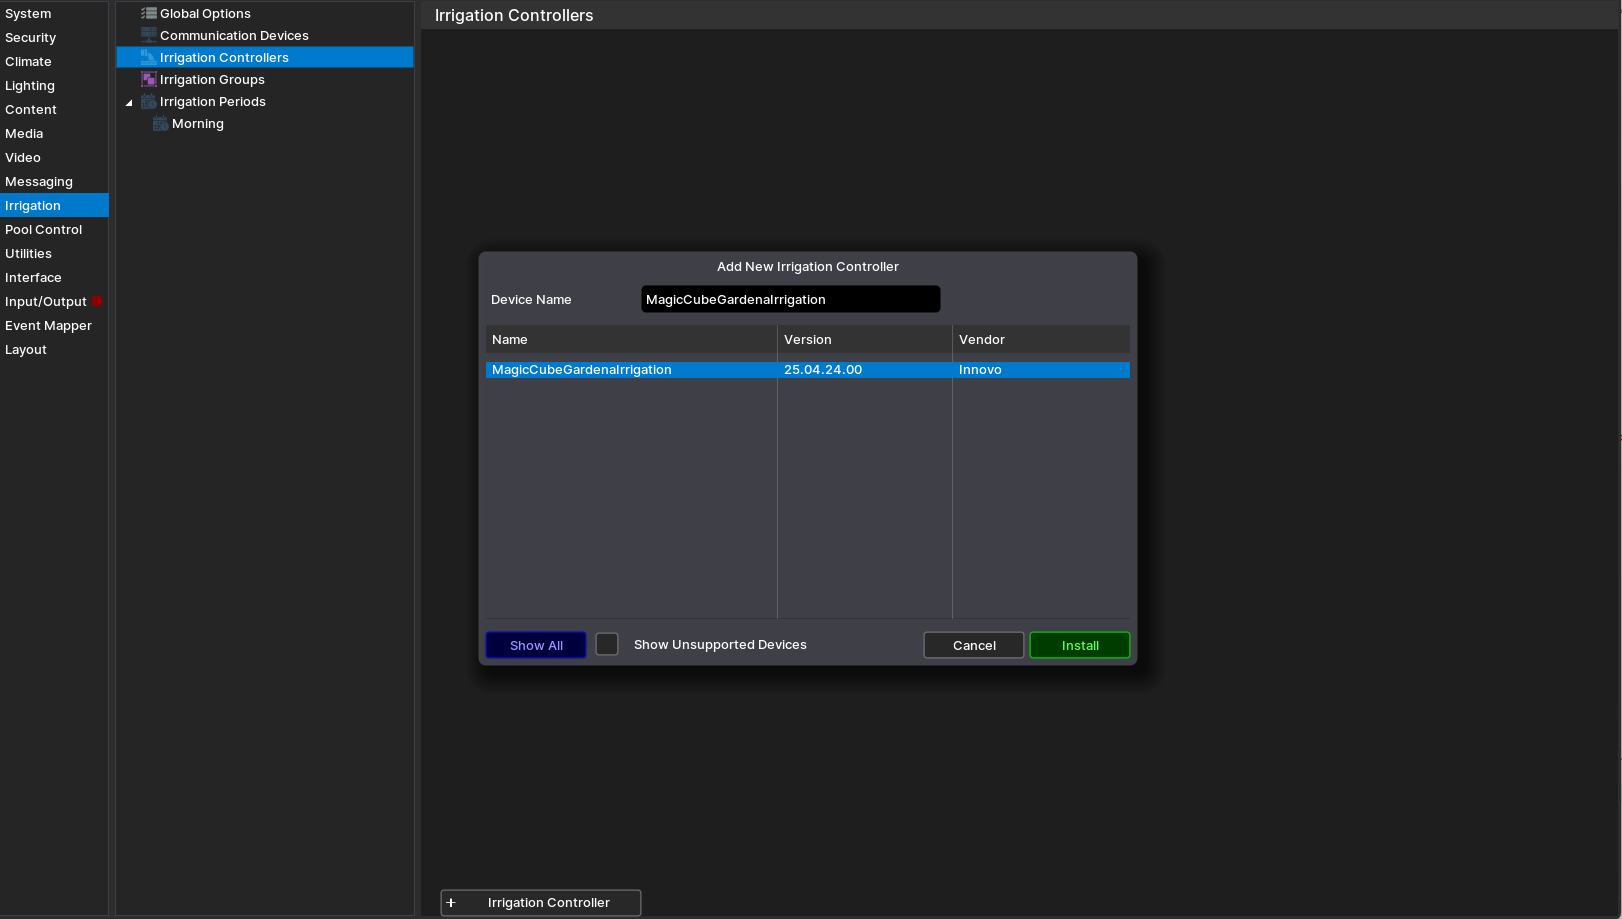Open the Climate section
Screen dimensions: 1622x919
(x=54, y=61)
